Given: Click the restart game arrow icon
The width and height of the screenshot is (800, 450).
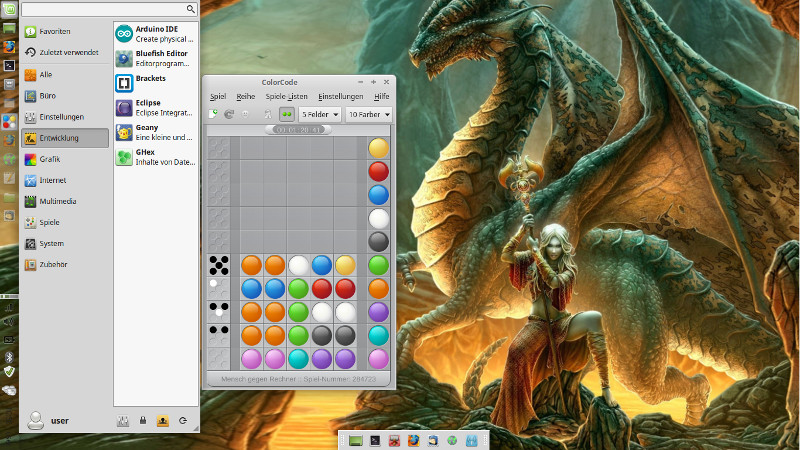Looking at the screenshot, I should click(229, 114).
